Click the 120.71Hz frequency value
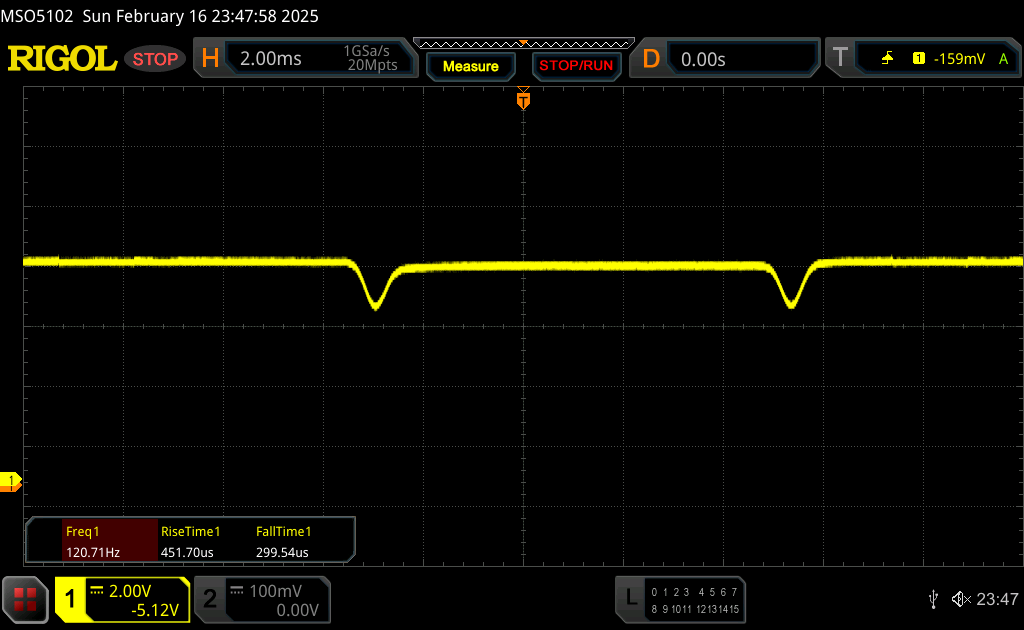Screen dimensions: 1024x630 pos(93,552)
